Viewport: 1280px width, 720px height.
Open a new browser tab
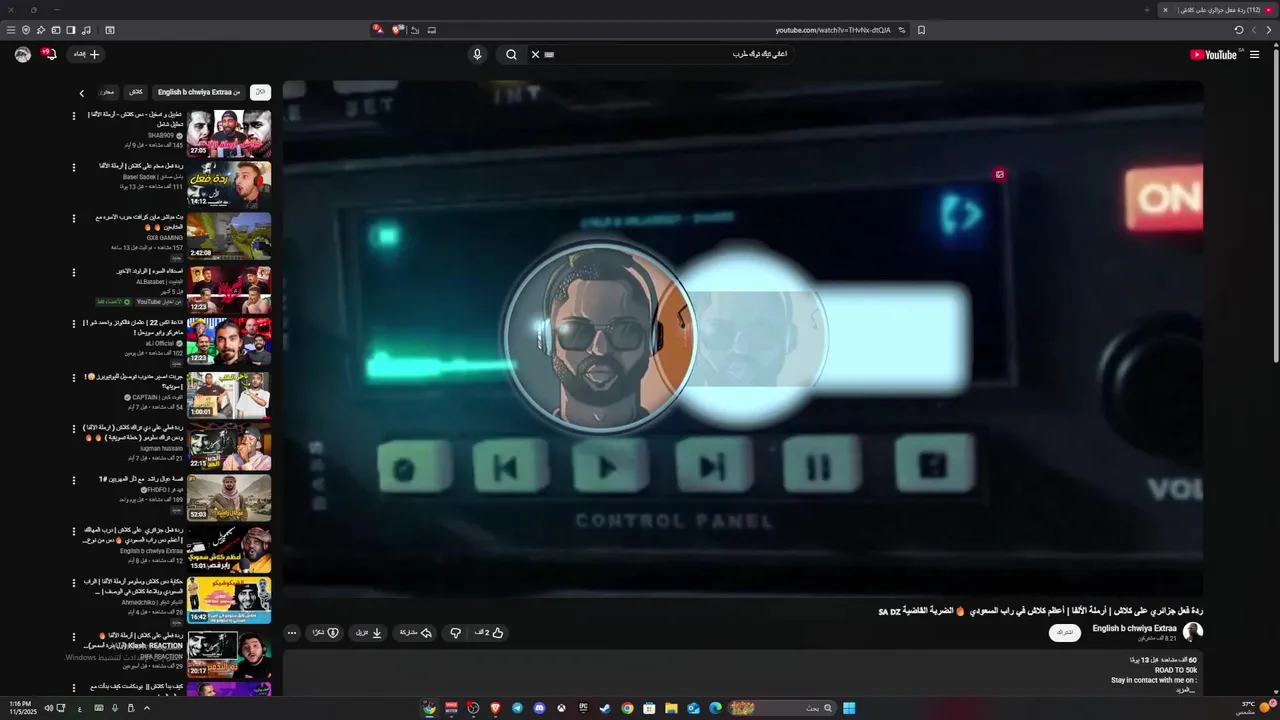[1147, 10]
